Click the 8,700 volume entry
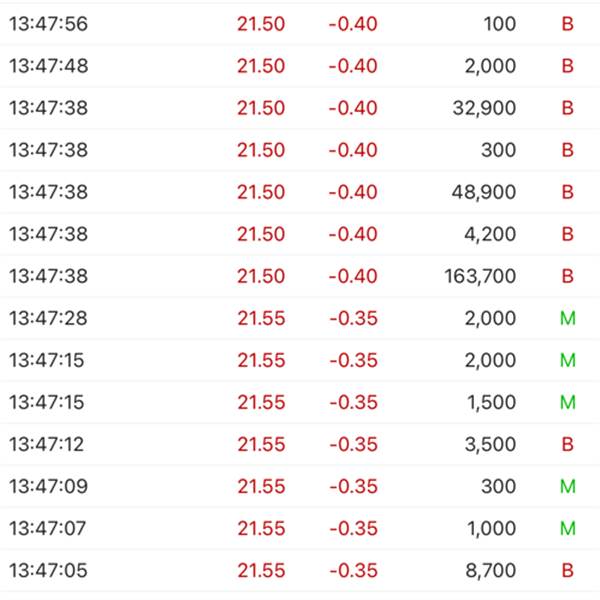The width and height of the screenshot is (600, 600). 491,571
